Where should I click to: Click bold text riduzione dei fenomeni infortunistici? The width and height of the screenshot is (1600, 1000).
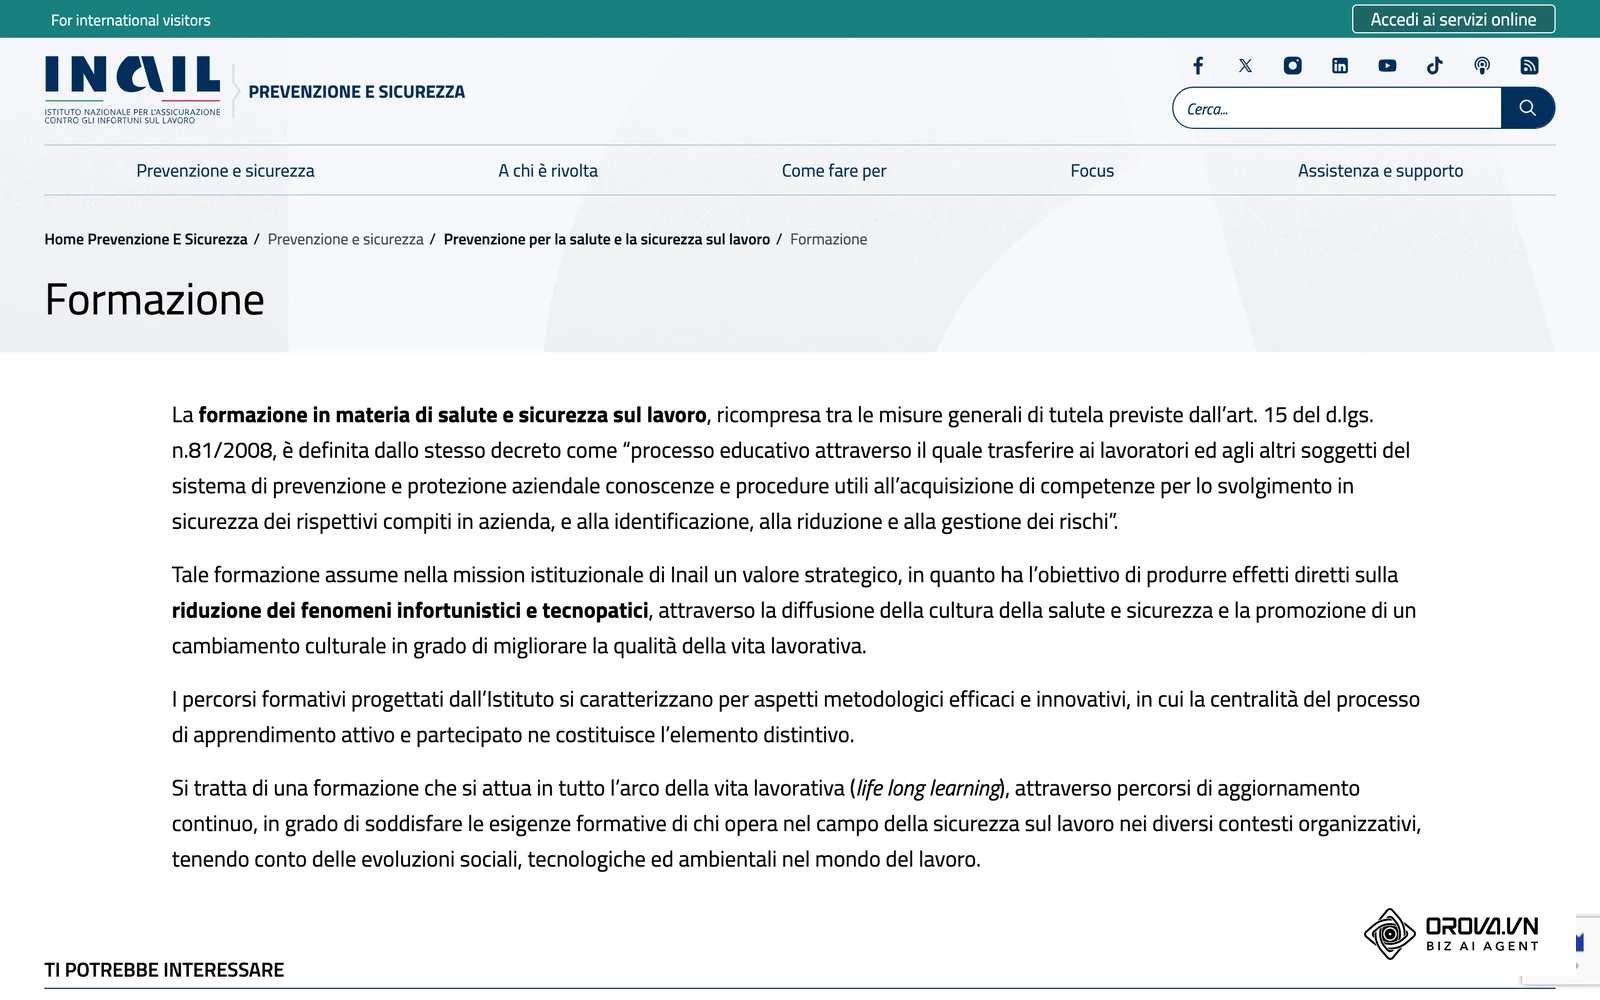410,610
